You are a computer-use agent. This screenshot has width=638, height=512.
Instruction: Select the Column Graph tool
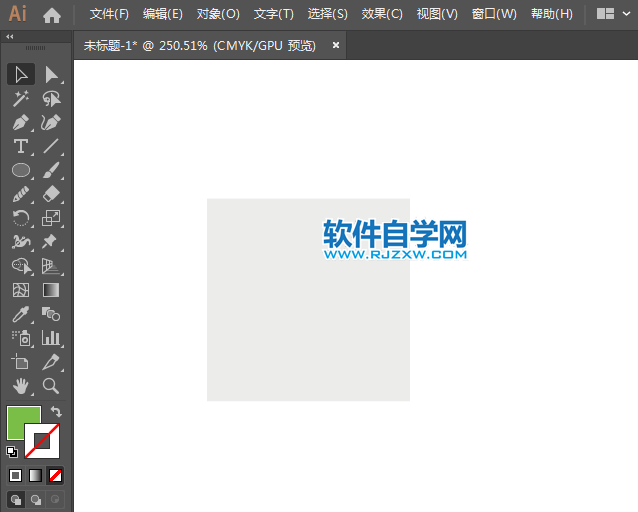51,338
